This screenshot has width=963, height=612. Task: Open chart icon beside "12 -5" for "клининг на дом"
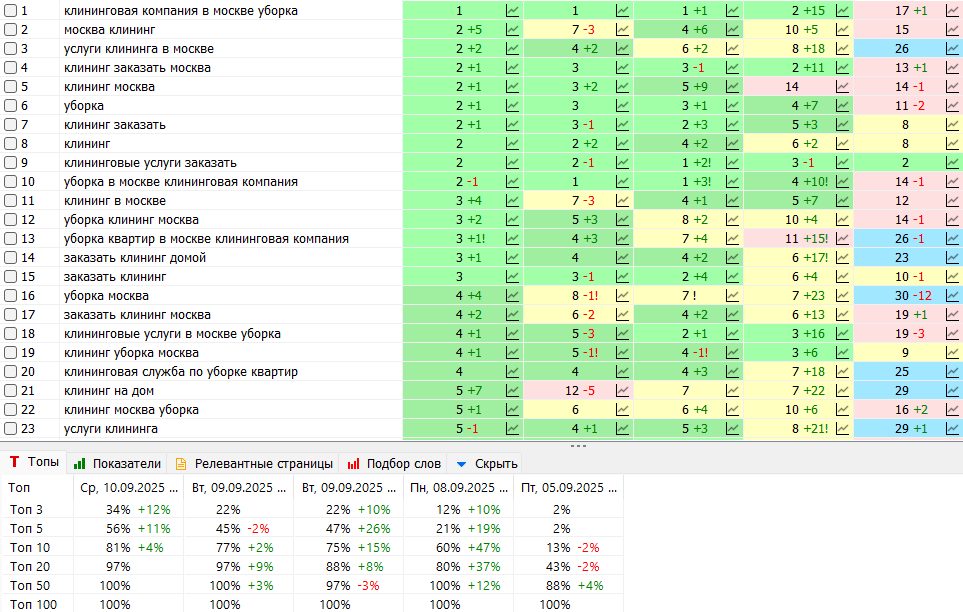pyautogui.click(x=623, y=391)
